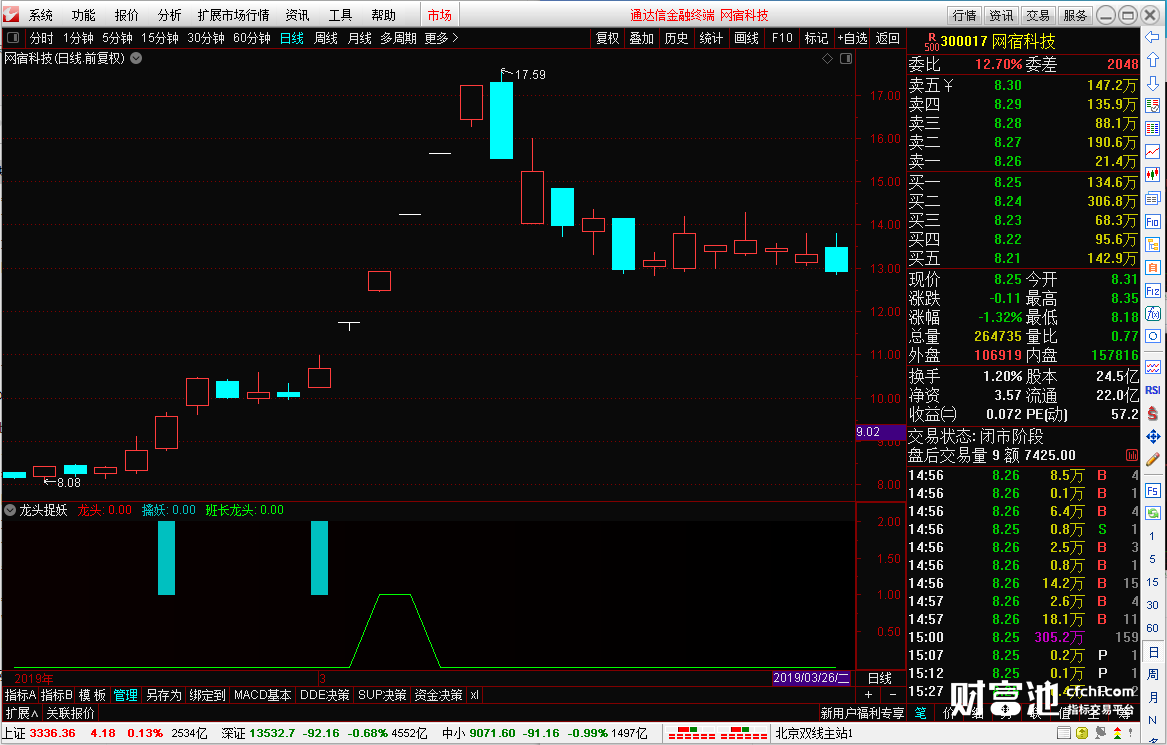Open the 扩展市场行情 menu
The image size is (1167, 745).
pyautogui.click(x=233, y=15)
